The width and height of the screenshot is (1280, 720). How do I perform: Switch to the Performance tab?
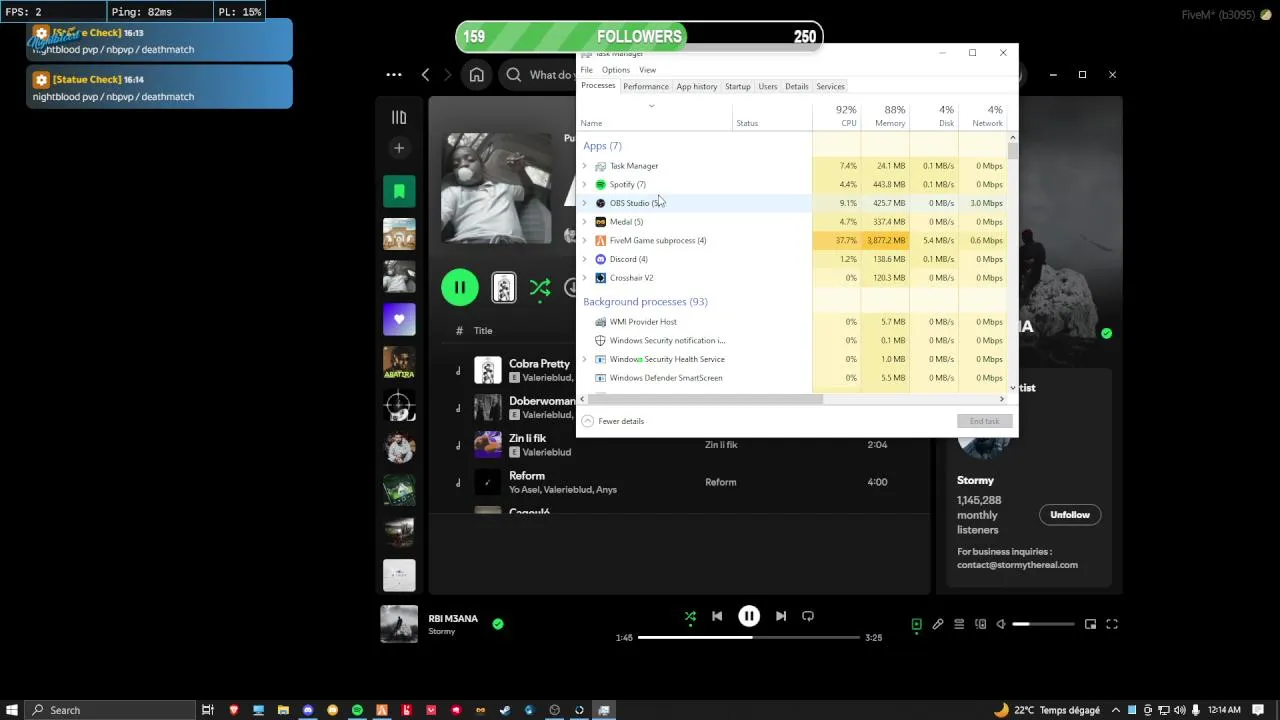[x=646, y=86]
